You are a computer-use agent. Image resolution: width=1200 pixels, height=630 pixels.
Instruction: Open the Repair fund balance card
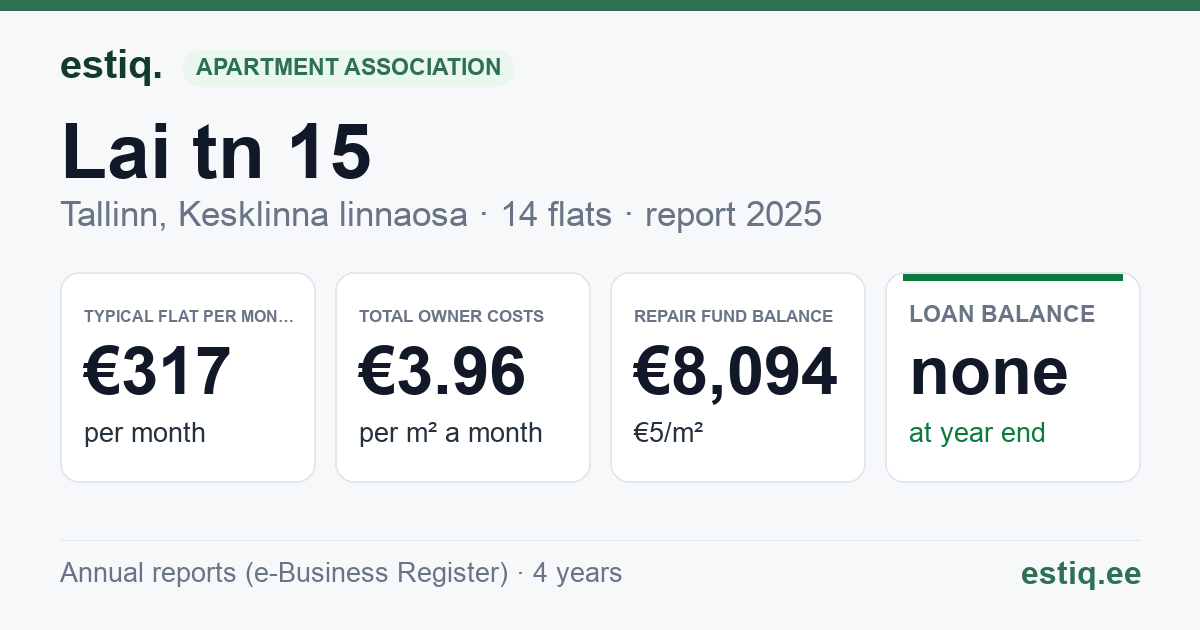[x=738, y=377]
